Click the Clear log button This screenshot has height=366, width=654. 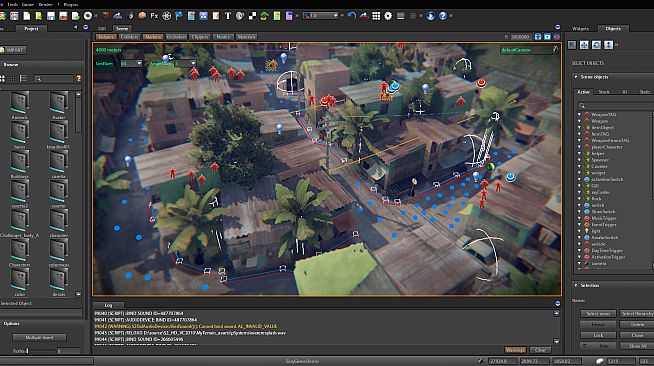(540, 350)
